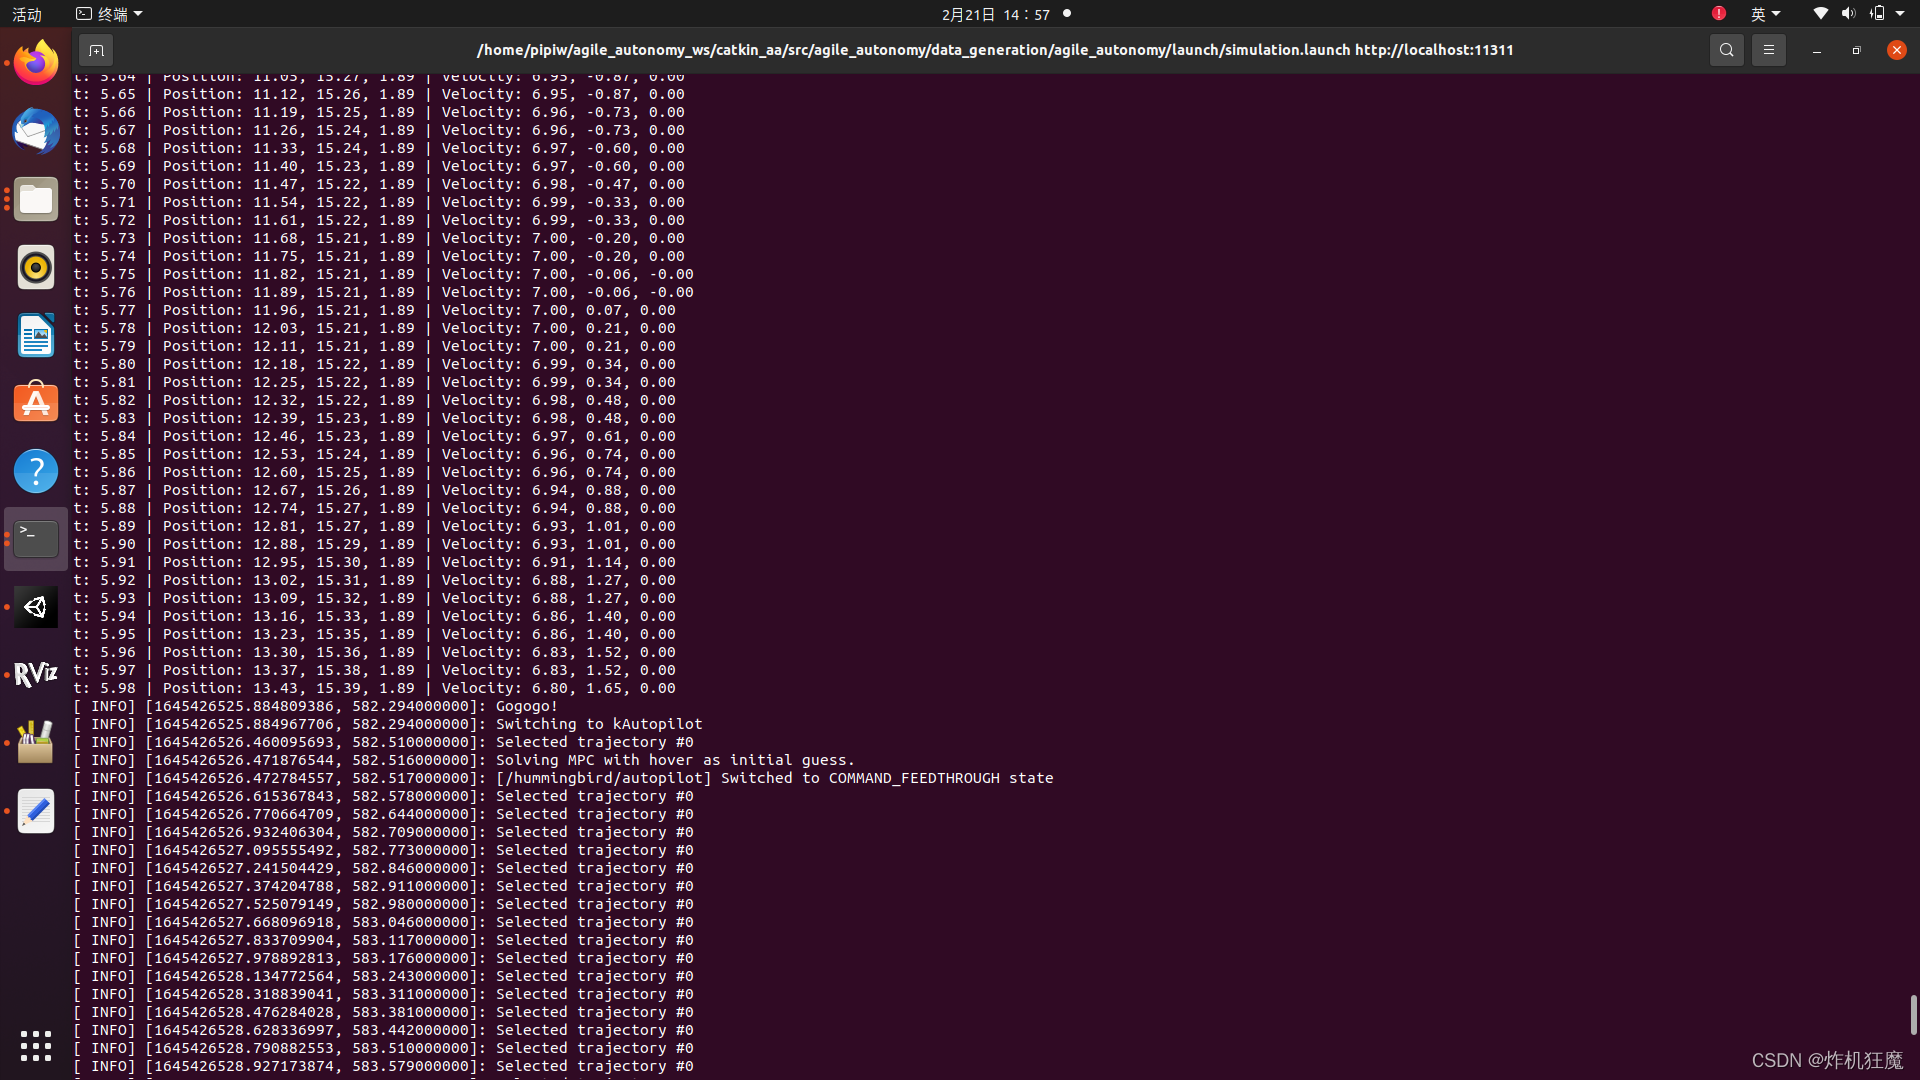This screenshot has width=1920, height=1080.
Task: Click the line starting 't: 5.77'
Action: pos(375,310)
